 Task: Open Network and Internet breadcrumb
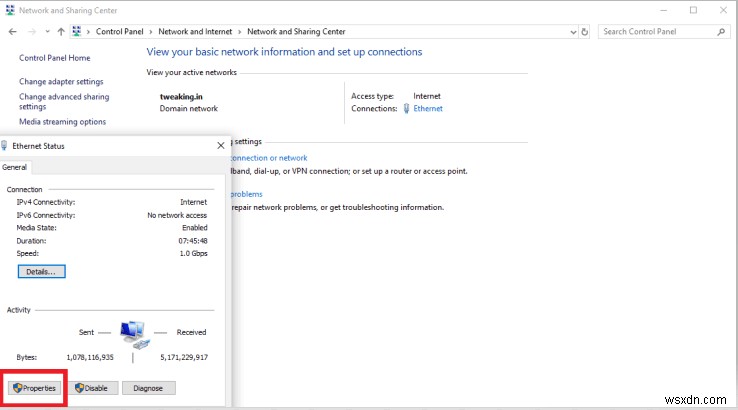coord(194,32)
